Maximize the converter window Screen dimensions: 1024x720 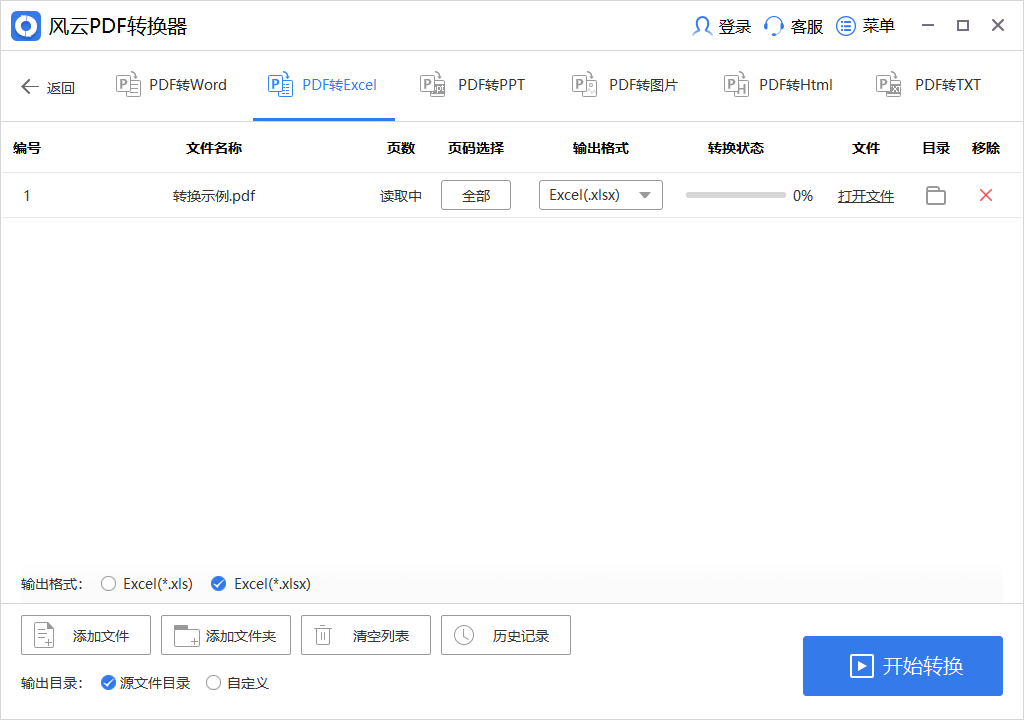click(x=963, y=25)
